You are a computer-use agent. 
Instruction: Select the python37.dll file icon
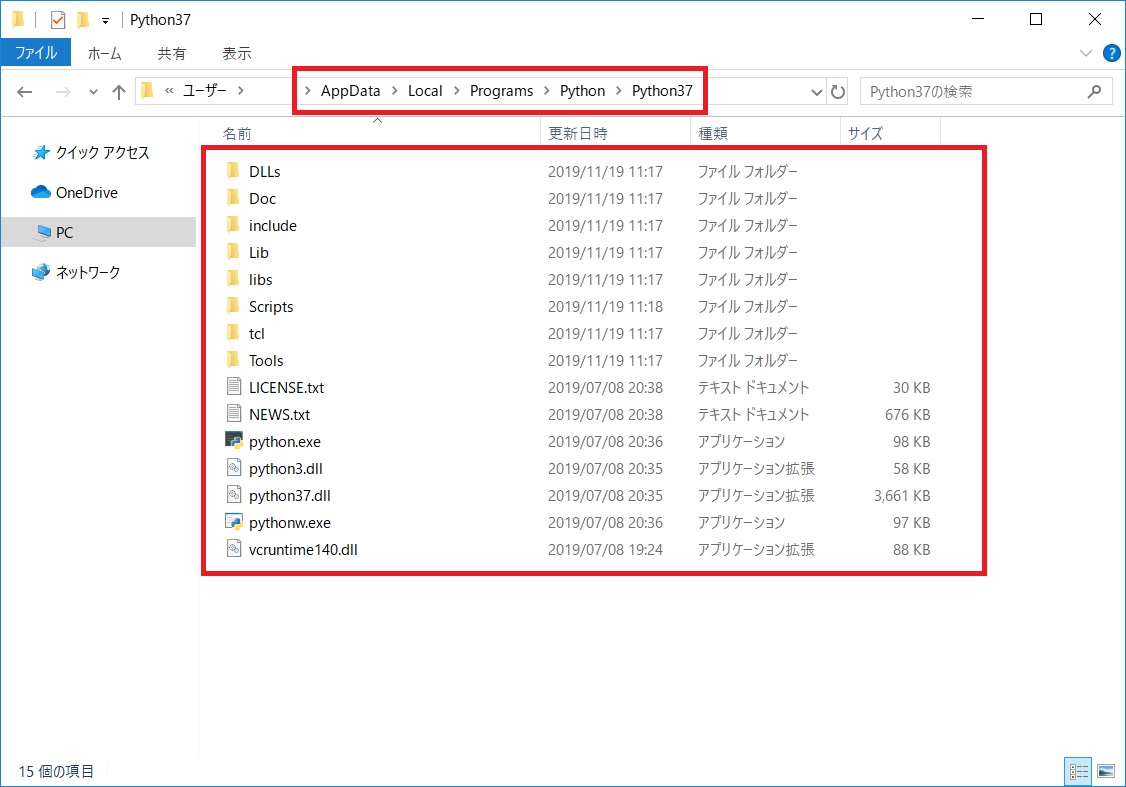coord(233,495)
